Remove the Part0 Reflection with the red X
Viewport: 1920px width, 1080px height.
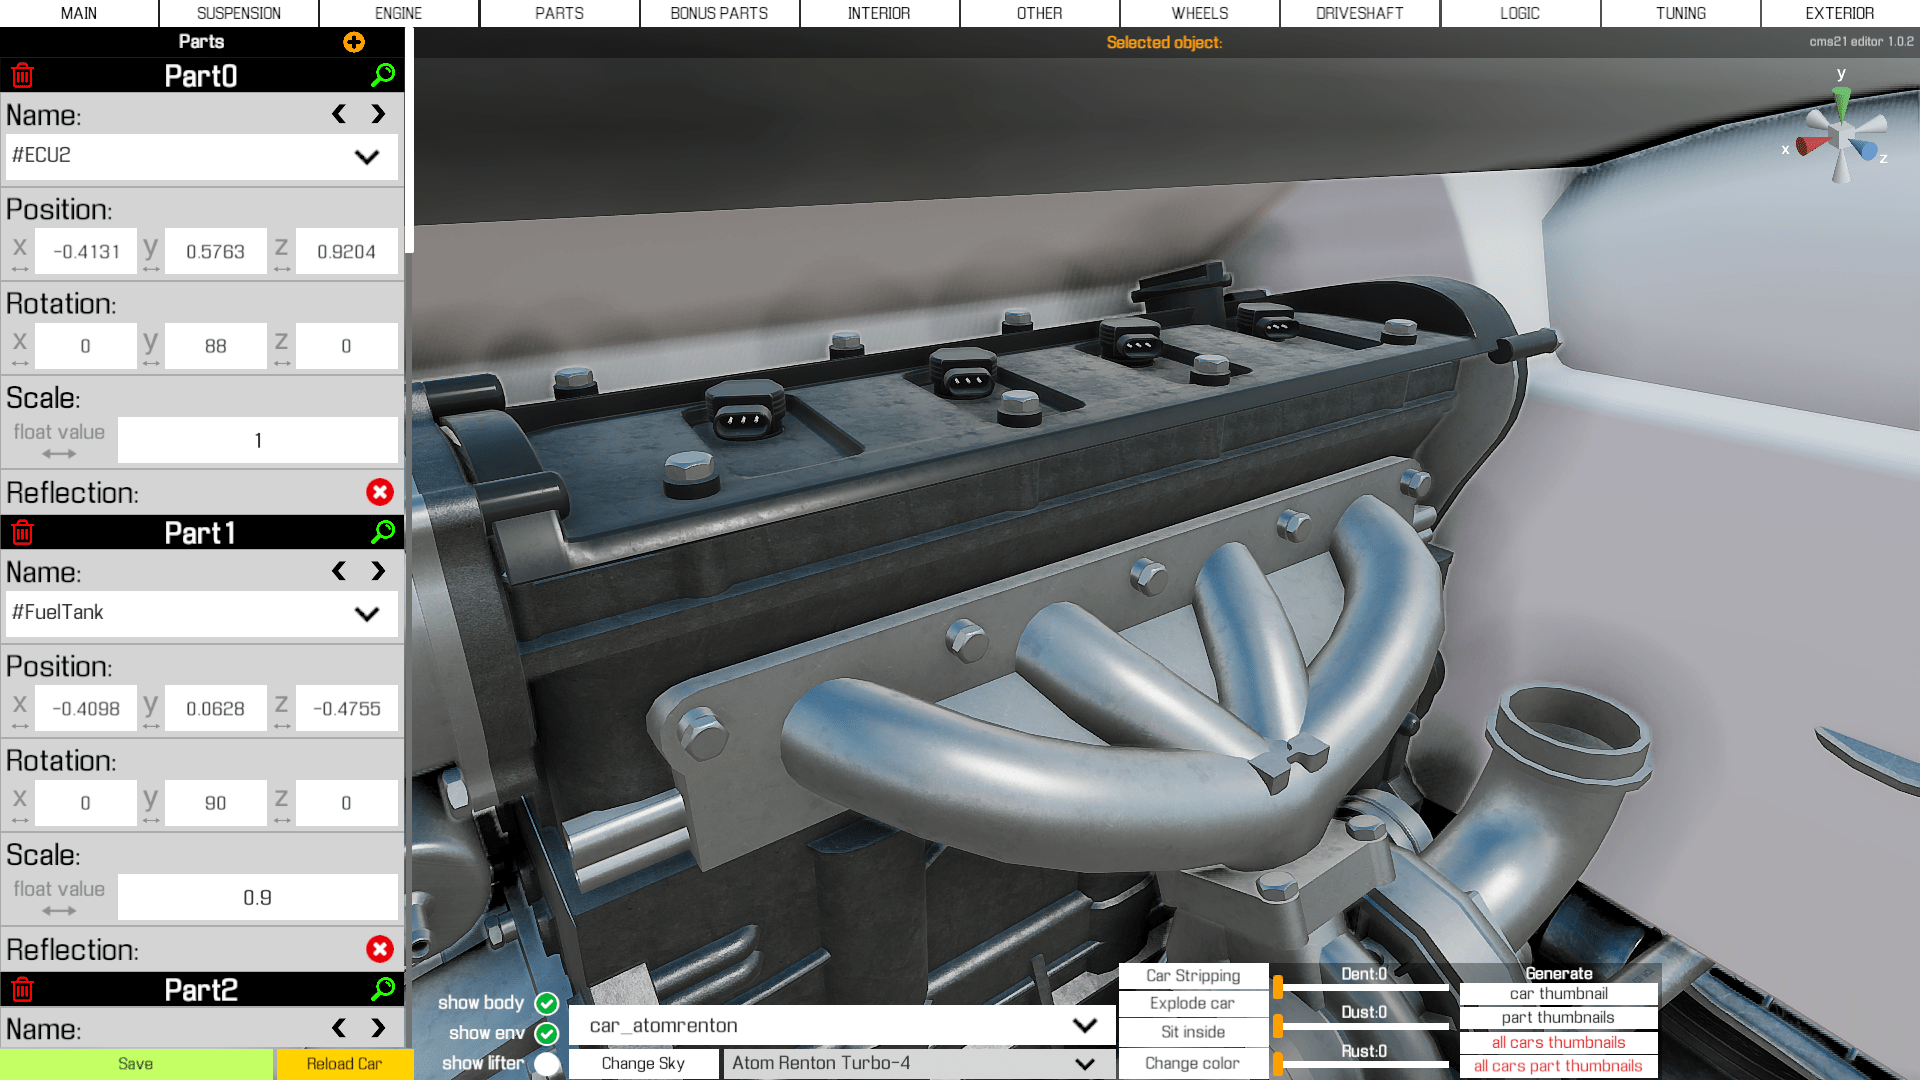[x=380, y=492]
